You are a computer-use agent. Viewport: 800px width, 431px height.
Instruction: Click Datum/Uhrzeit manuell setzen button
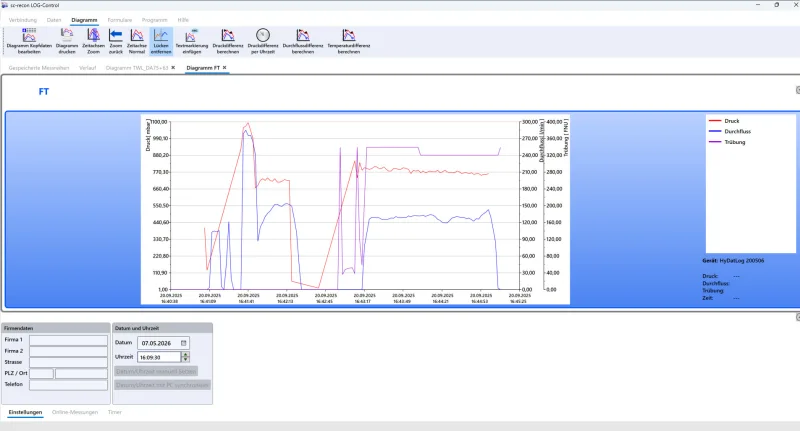tap(156, 371)
